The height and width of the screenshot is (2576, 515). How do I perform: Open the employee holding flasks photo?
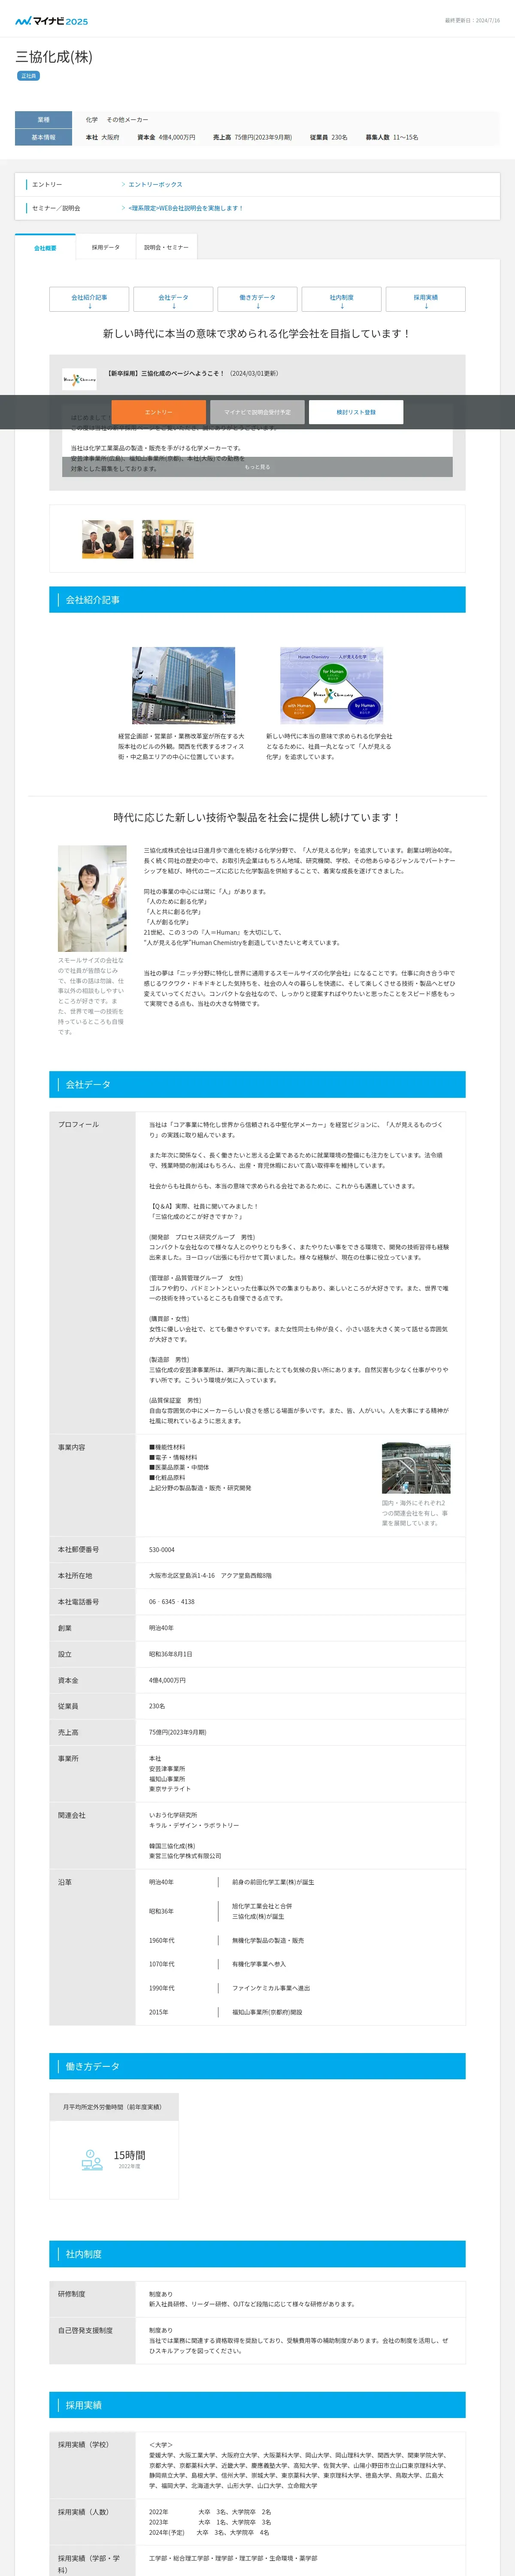point(92,899)
